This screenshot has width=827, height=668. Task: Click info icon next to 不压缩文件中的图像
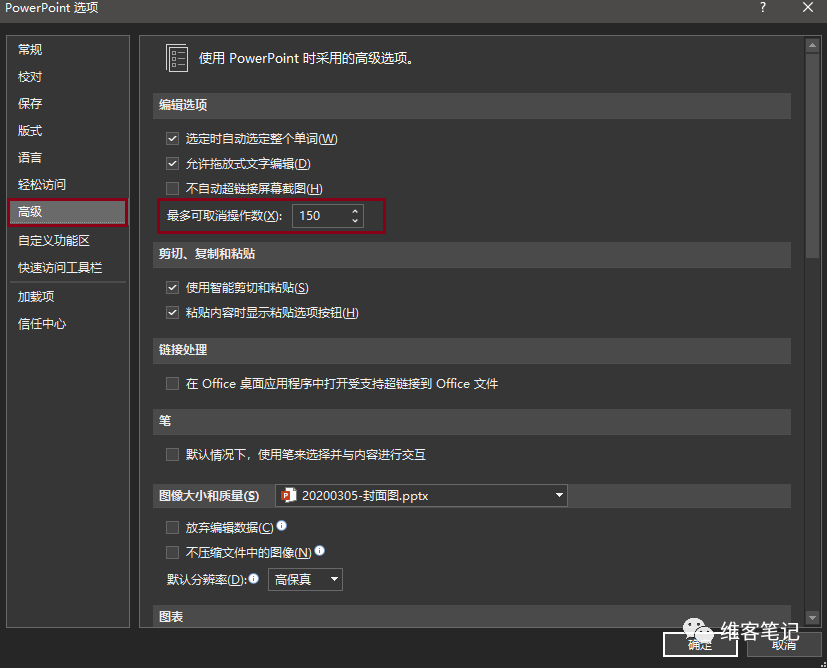(320, 551)
